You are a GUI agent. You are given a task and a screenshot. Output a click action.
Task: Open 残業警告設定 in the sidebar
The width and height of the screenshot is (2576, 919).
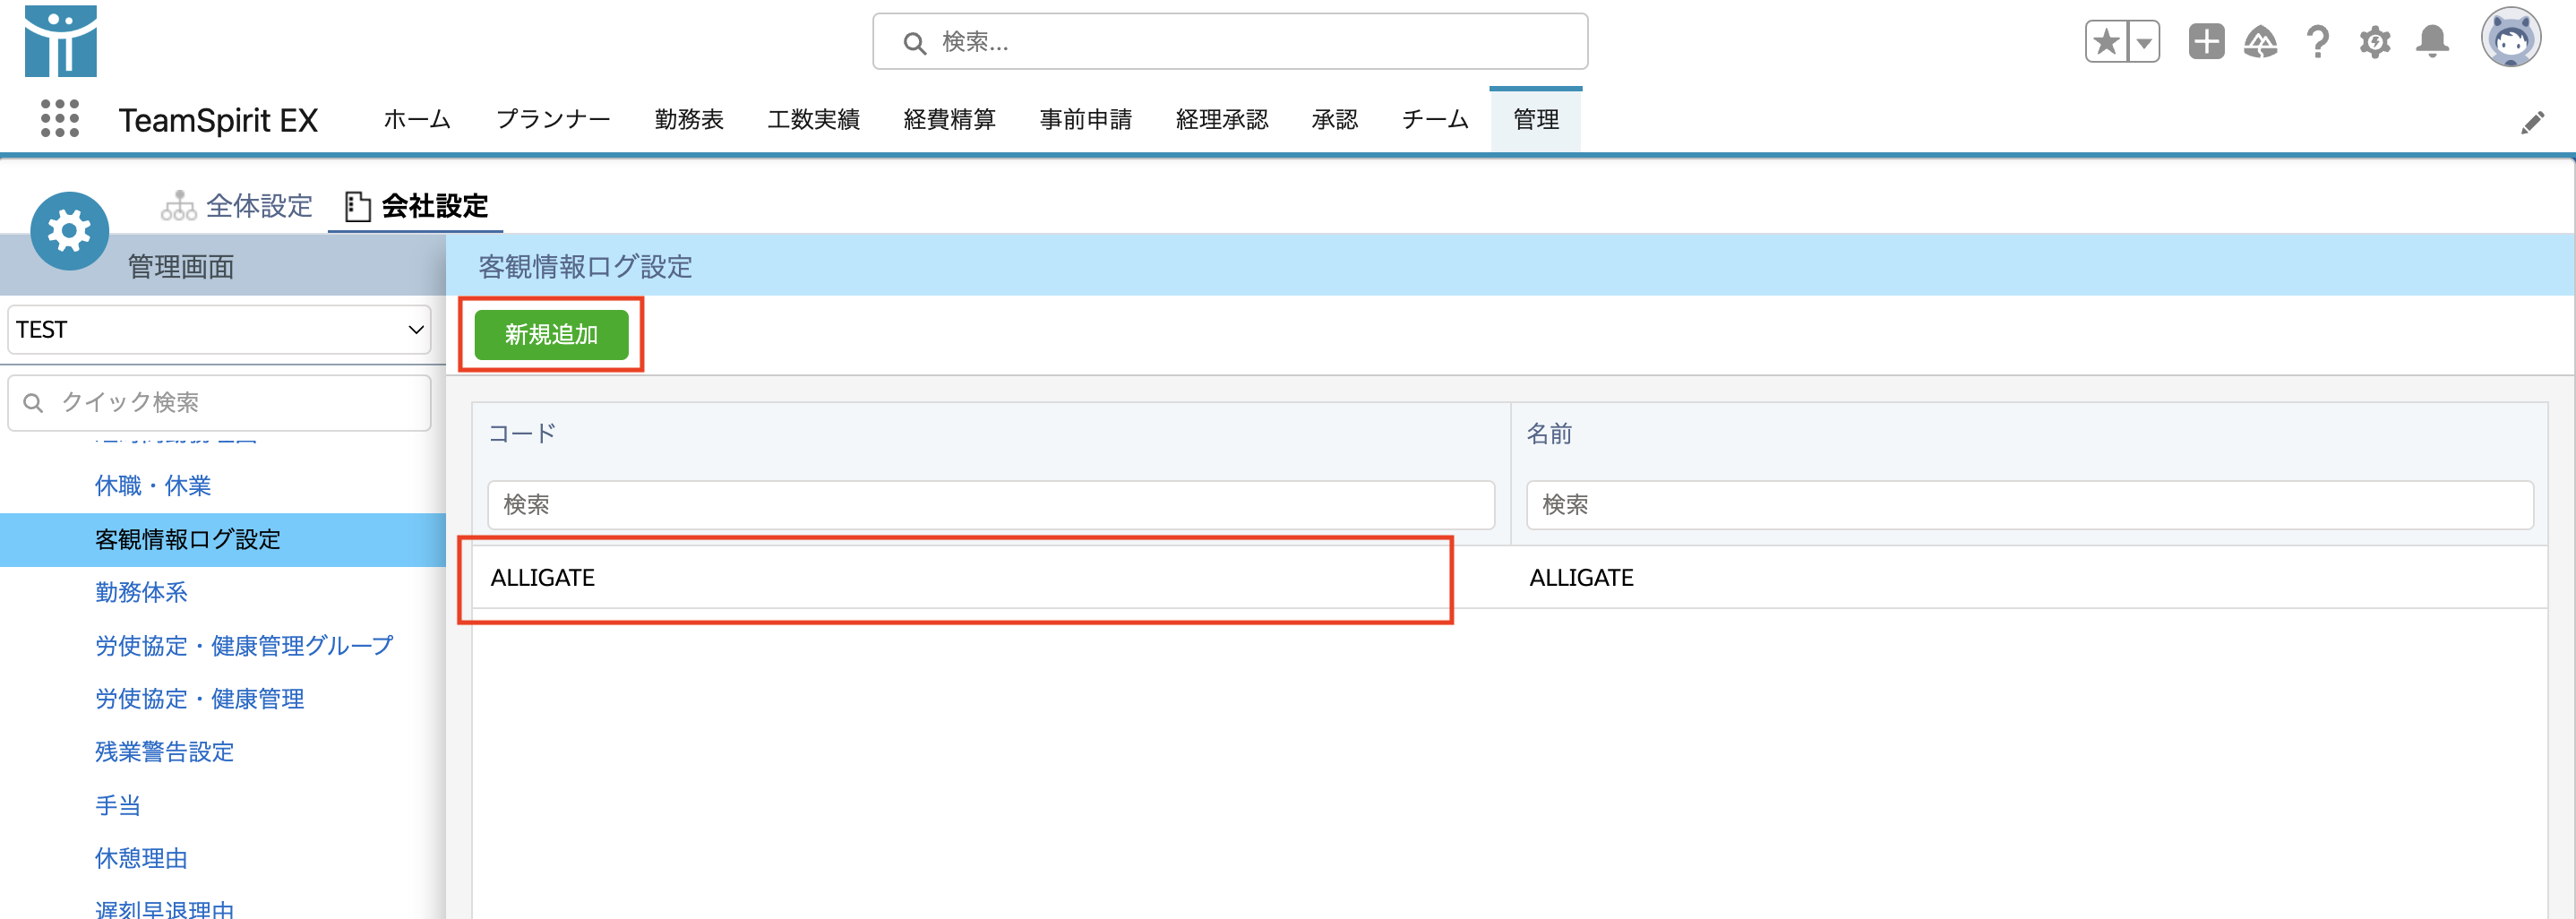164,751
